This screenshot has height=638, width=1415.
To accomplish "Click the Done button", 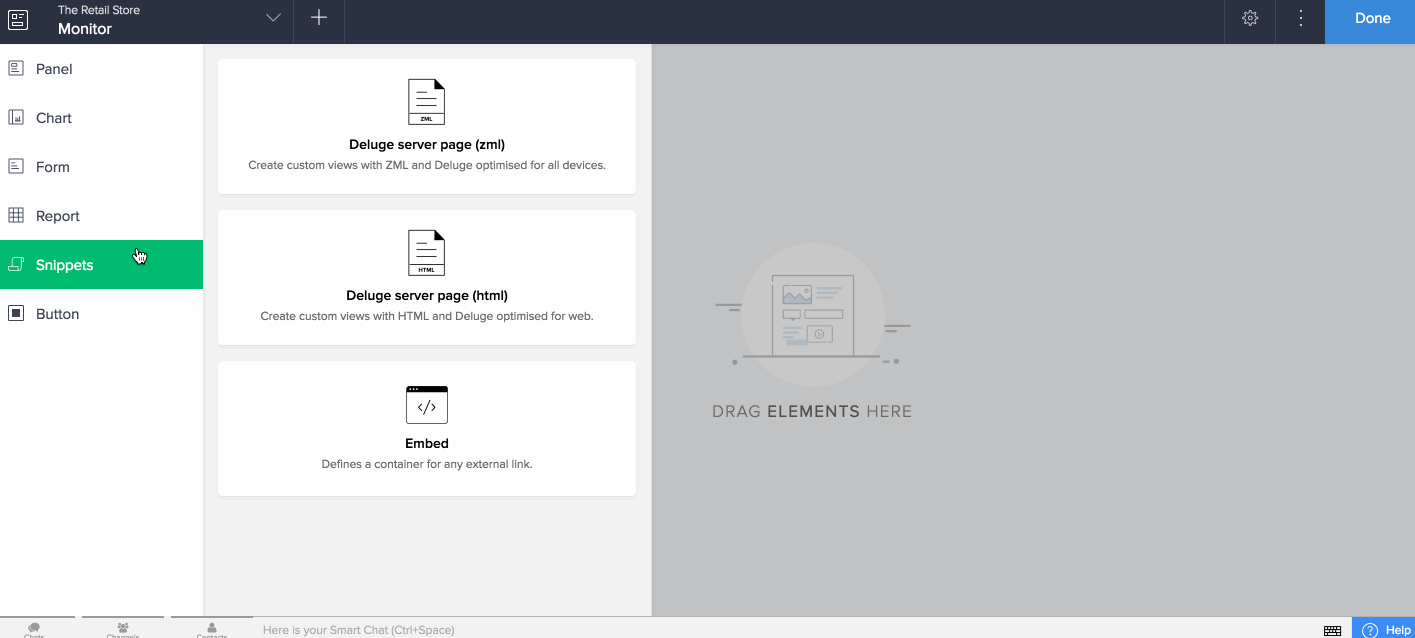I will click(x=1372, y=19).
